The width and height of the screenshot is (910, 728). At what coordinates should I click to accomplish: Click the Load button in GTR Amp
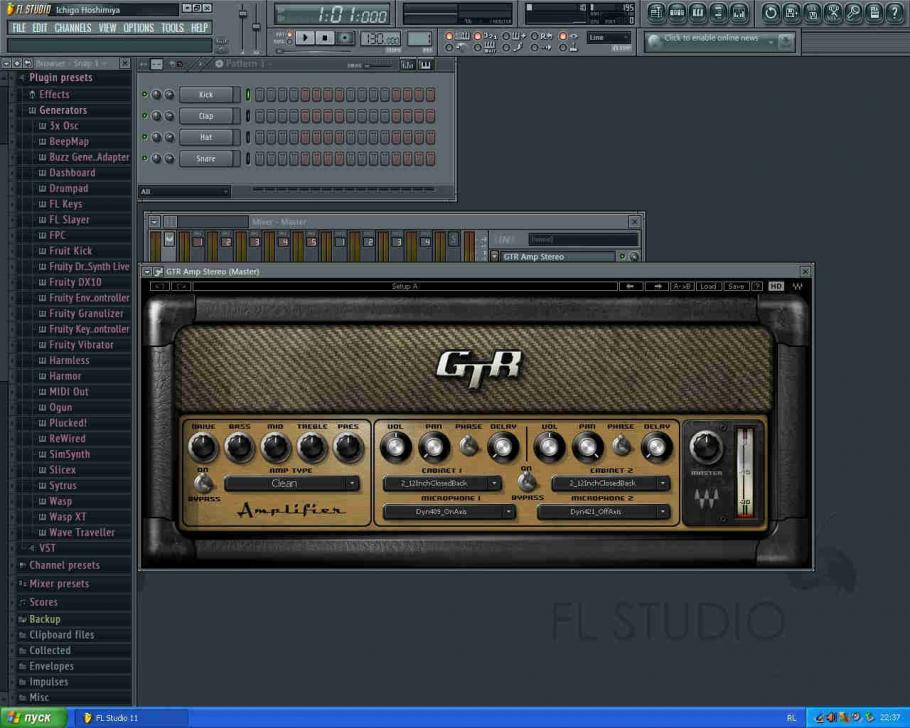click(708, 286)
